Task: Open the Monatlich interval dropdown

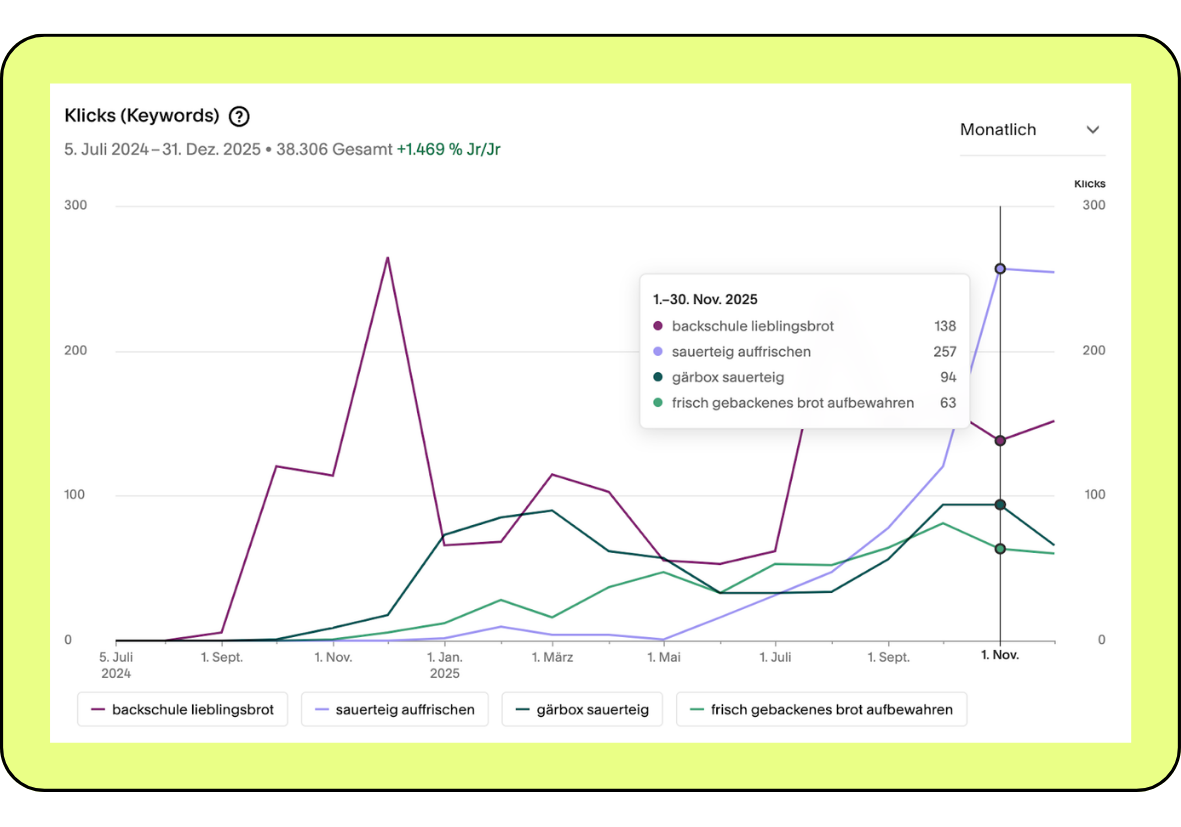Action: point(998,129)
